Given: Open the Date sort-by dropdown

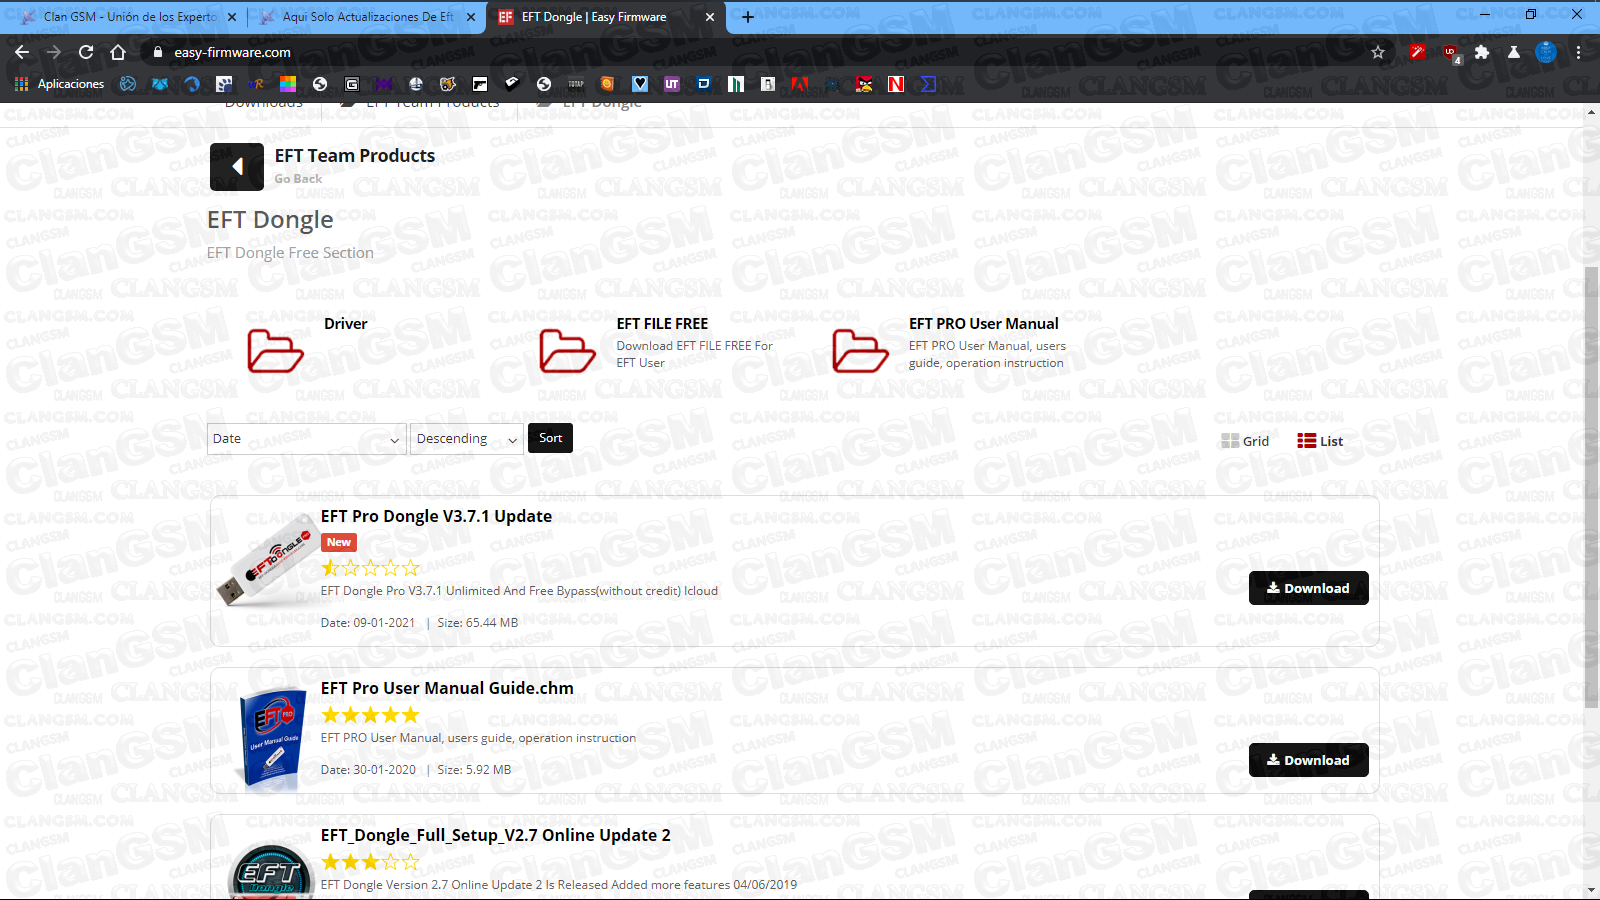Looking at the screenshot, I should 307,439.
